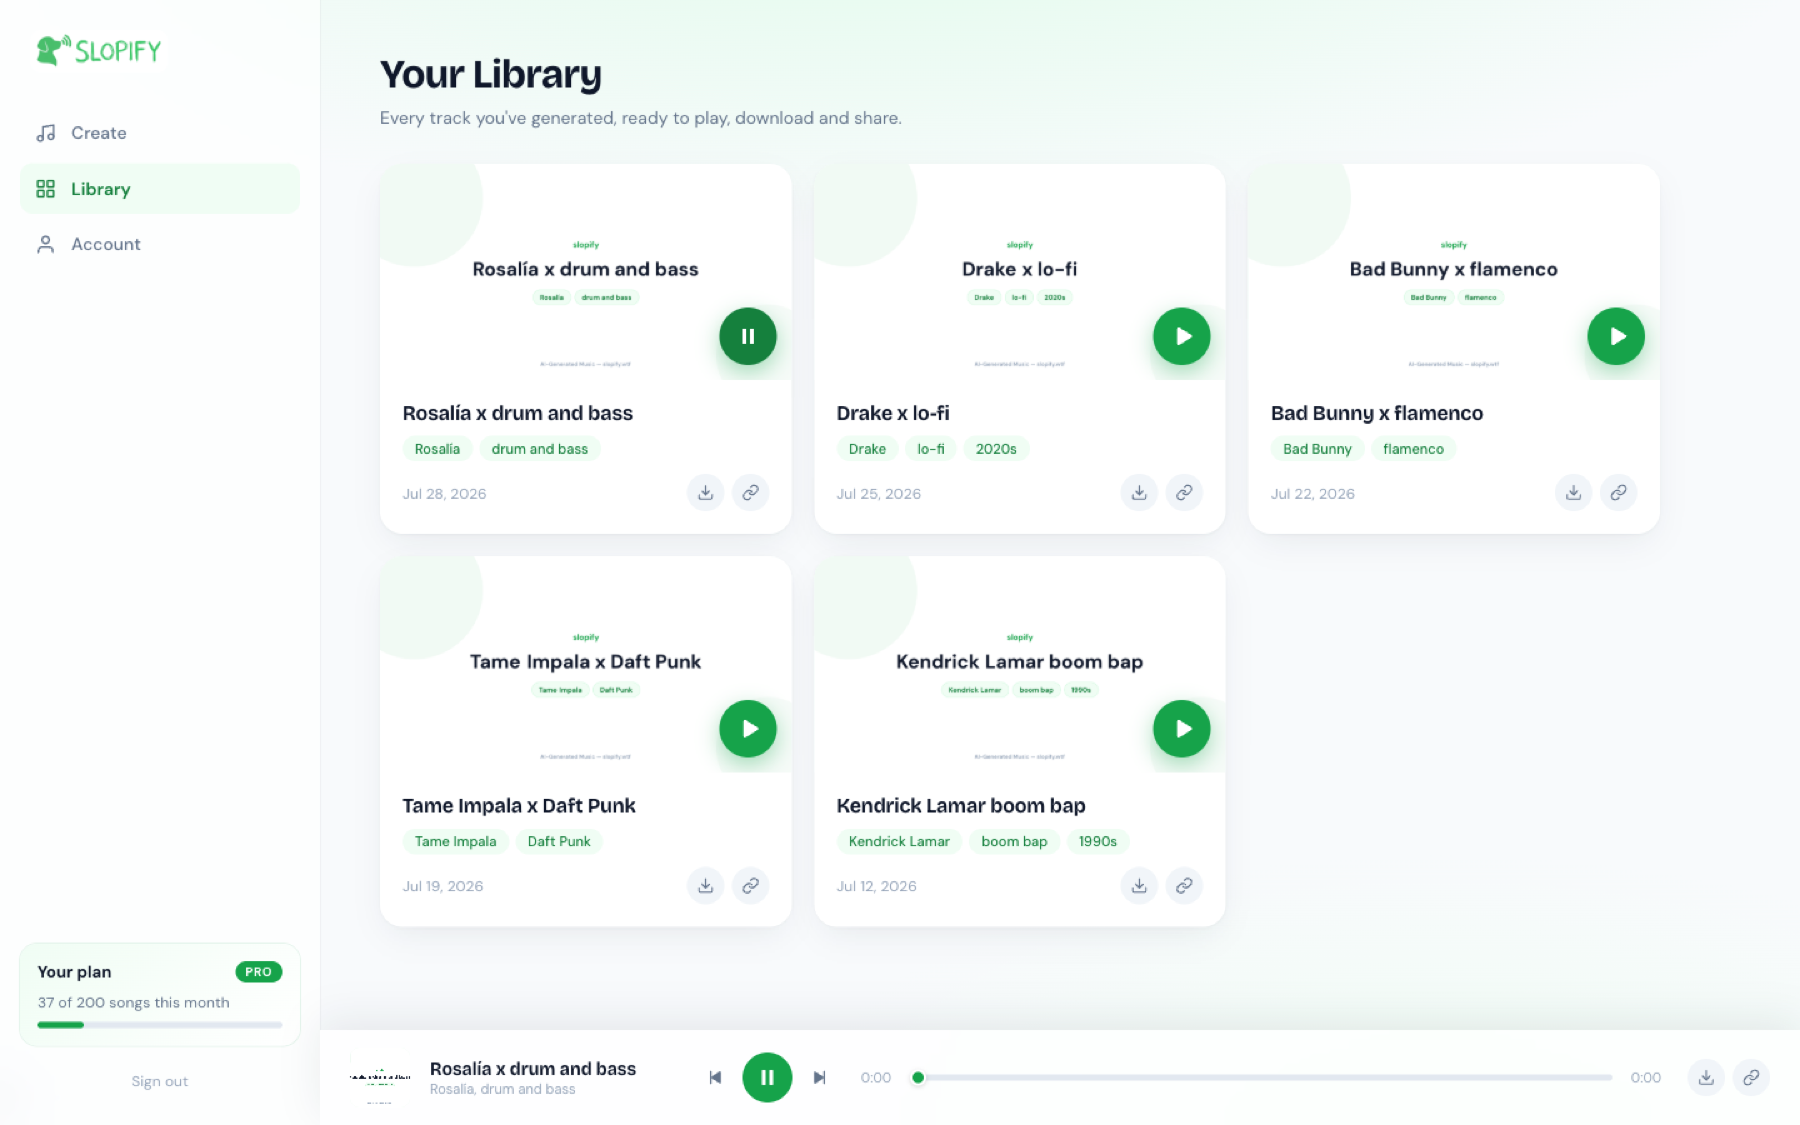
Task: Click the Account person icon
Action: click(46, 244)
